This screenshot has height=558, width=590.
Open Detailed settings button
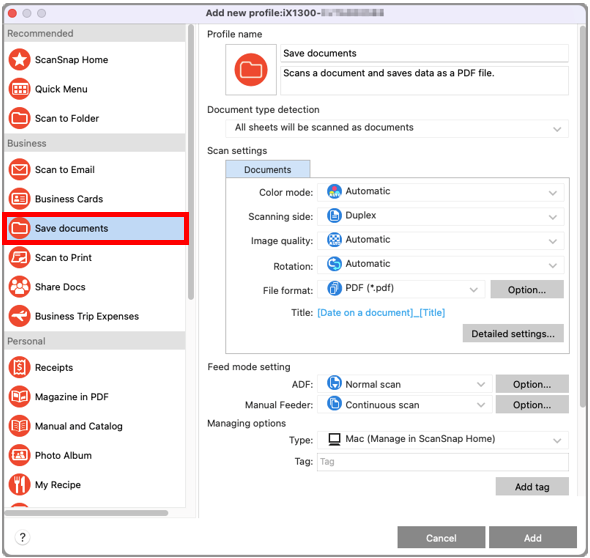[513, 333]
